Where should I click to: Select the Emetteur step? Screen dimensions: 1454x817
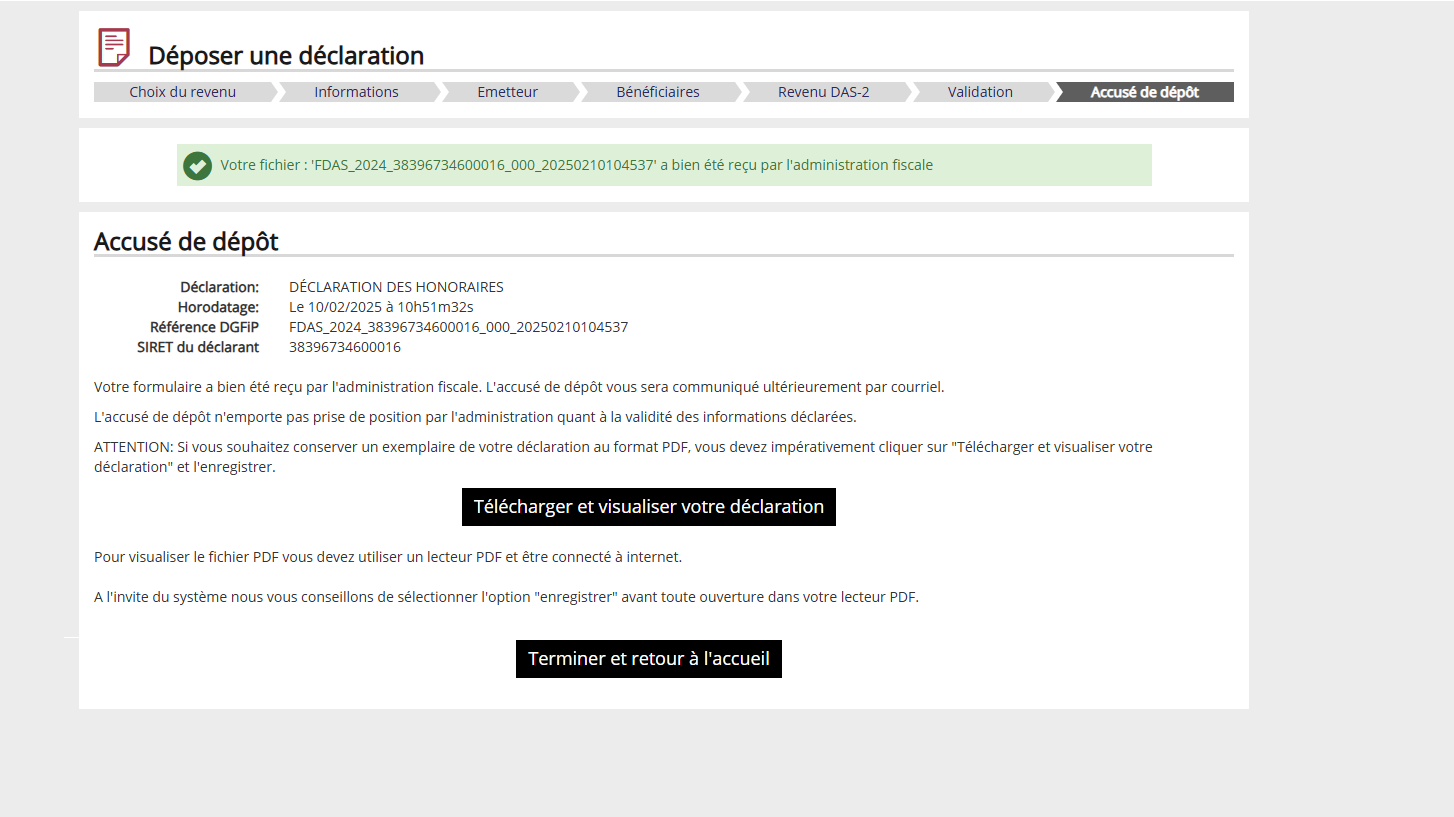tap(507, 92)
